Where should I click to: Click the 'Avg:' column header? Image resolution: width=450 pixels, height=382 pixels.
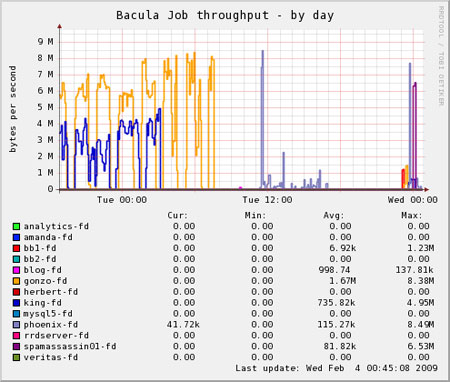coord(334,215)
